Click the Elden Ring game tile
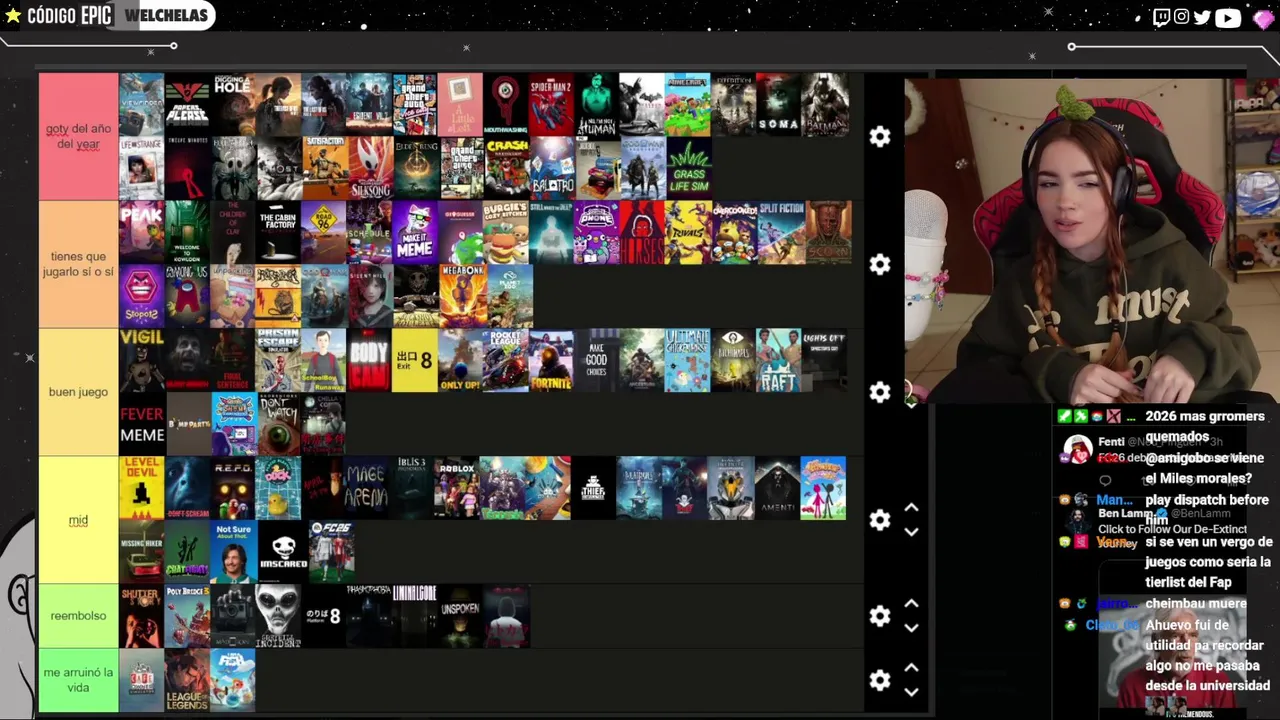This screenshot has width=1280, height=720. click(x=416, y=168)
